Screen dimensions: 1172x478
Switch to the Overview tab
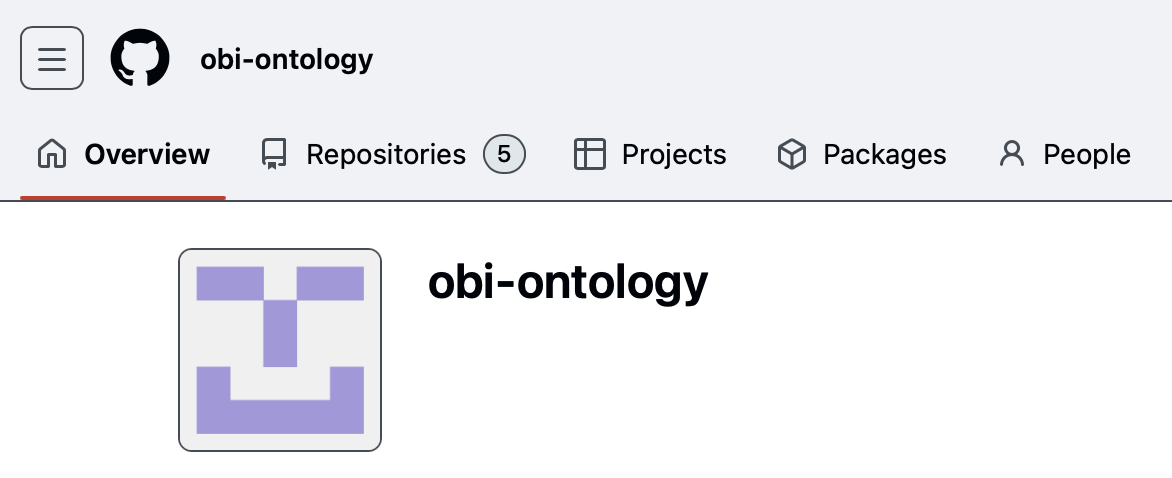(147, 154)
